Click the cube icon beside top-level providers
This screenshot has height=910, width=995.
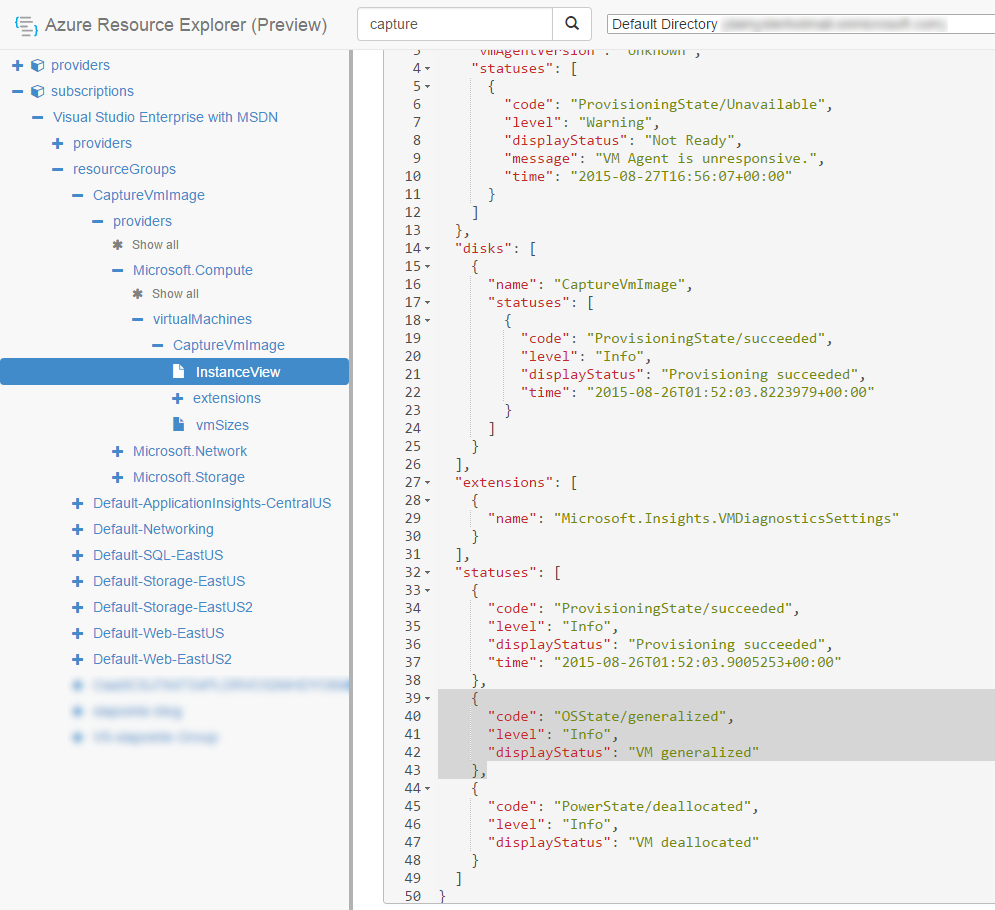pyautogui.click(x=38, y=65)
